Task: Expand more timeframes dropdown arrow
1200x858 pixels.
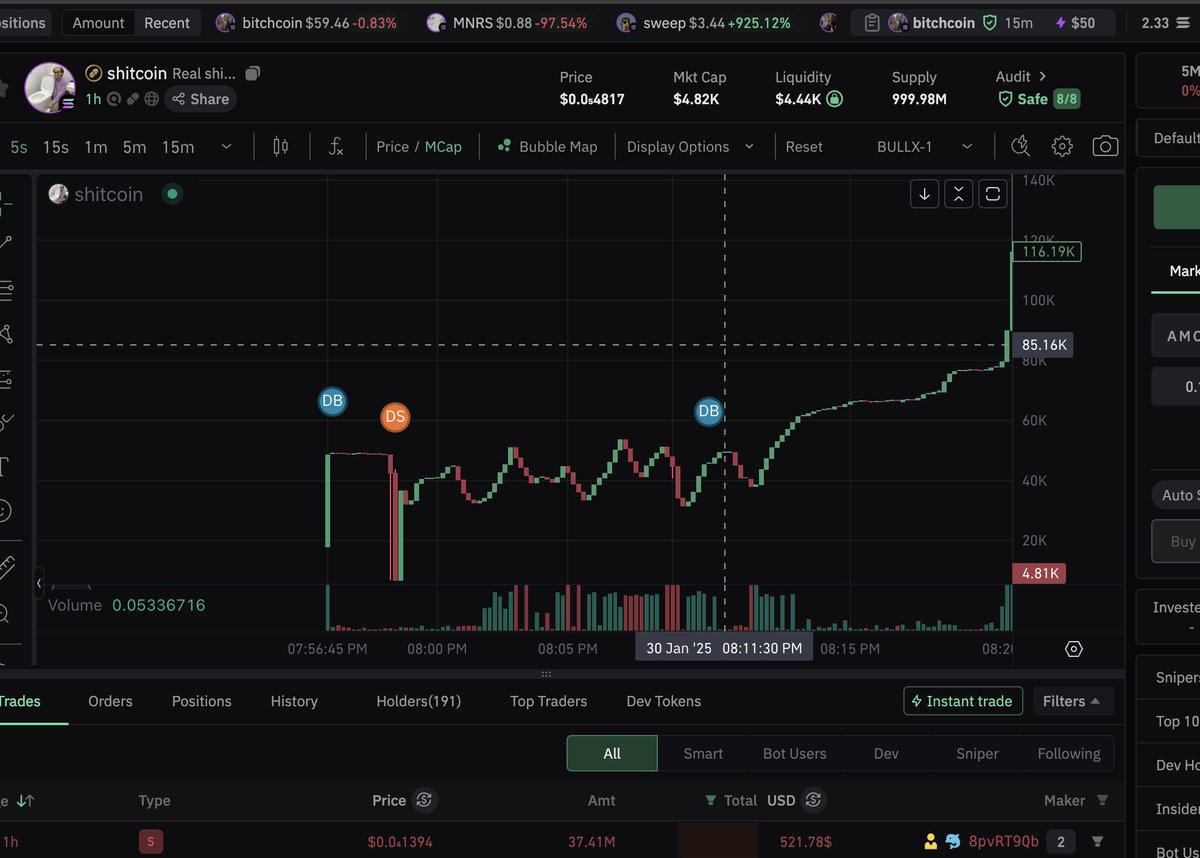Action: click(x=226, y=146)
